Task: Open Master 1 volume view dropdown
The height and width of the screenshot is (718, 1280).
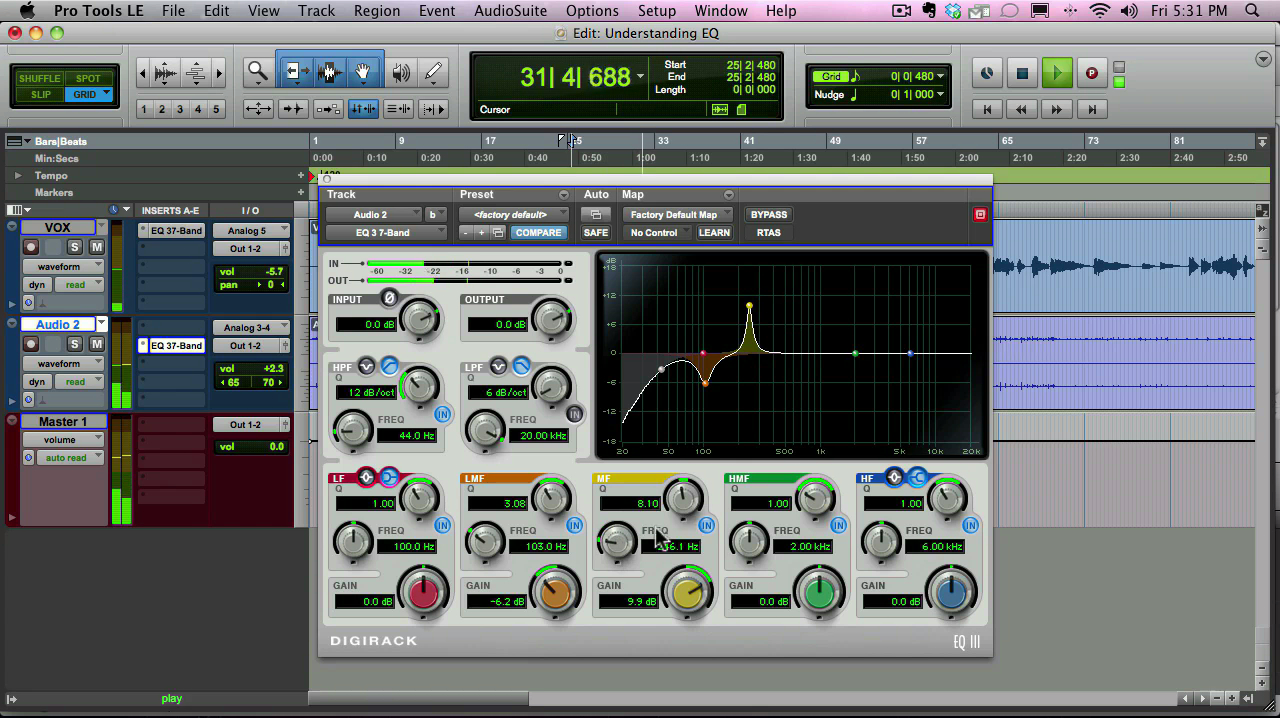Action: [64, 440]
